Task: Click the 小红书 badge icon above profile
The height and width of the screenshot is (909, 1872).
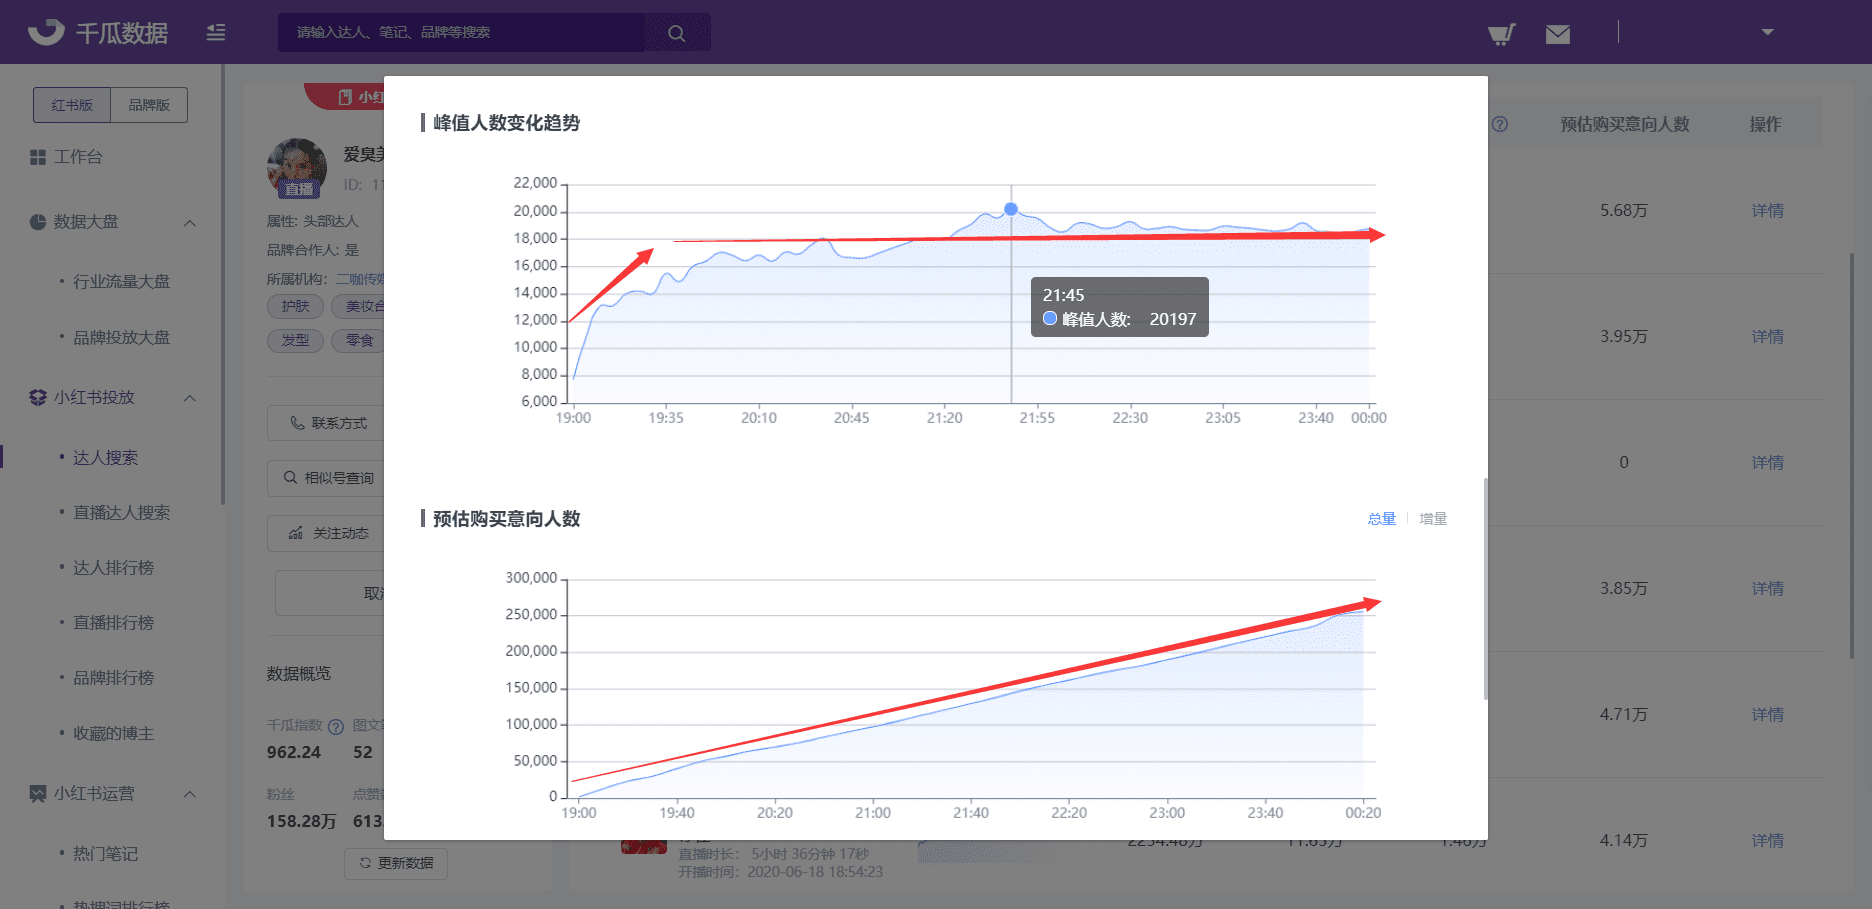Action: tap(345, 97)
